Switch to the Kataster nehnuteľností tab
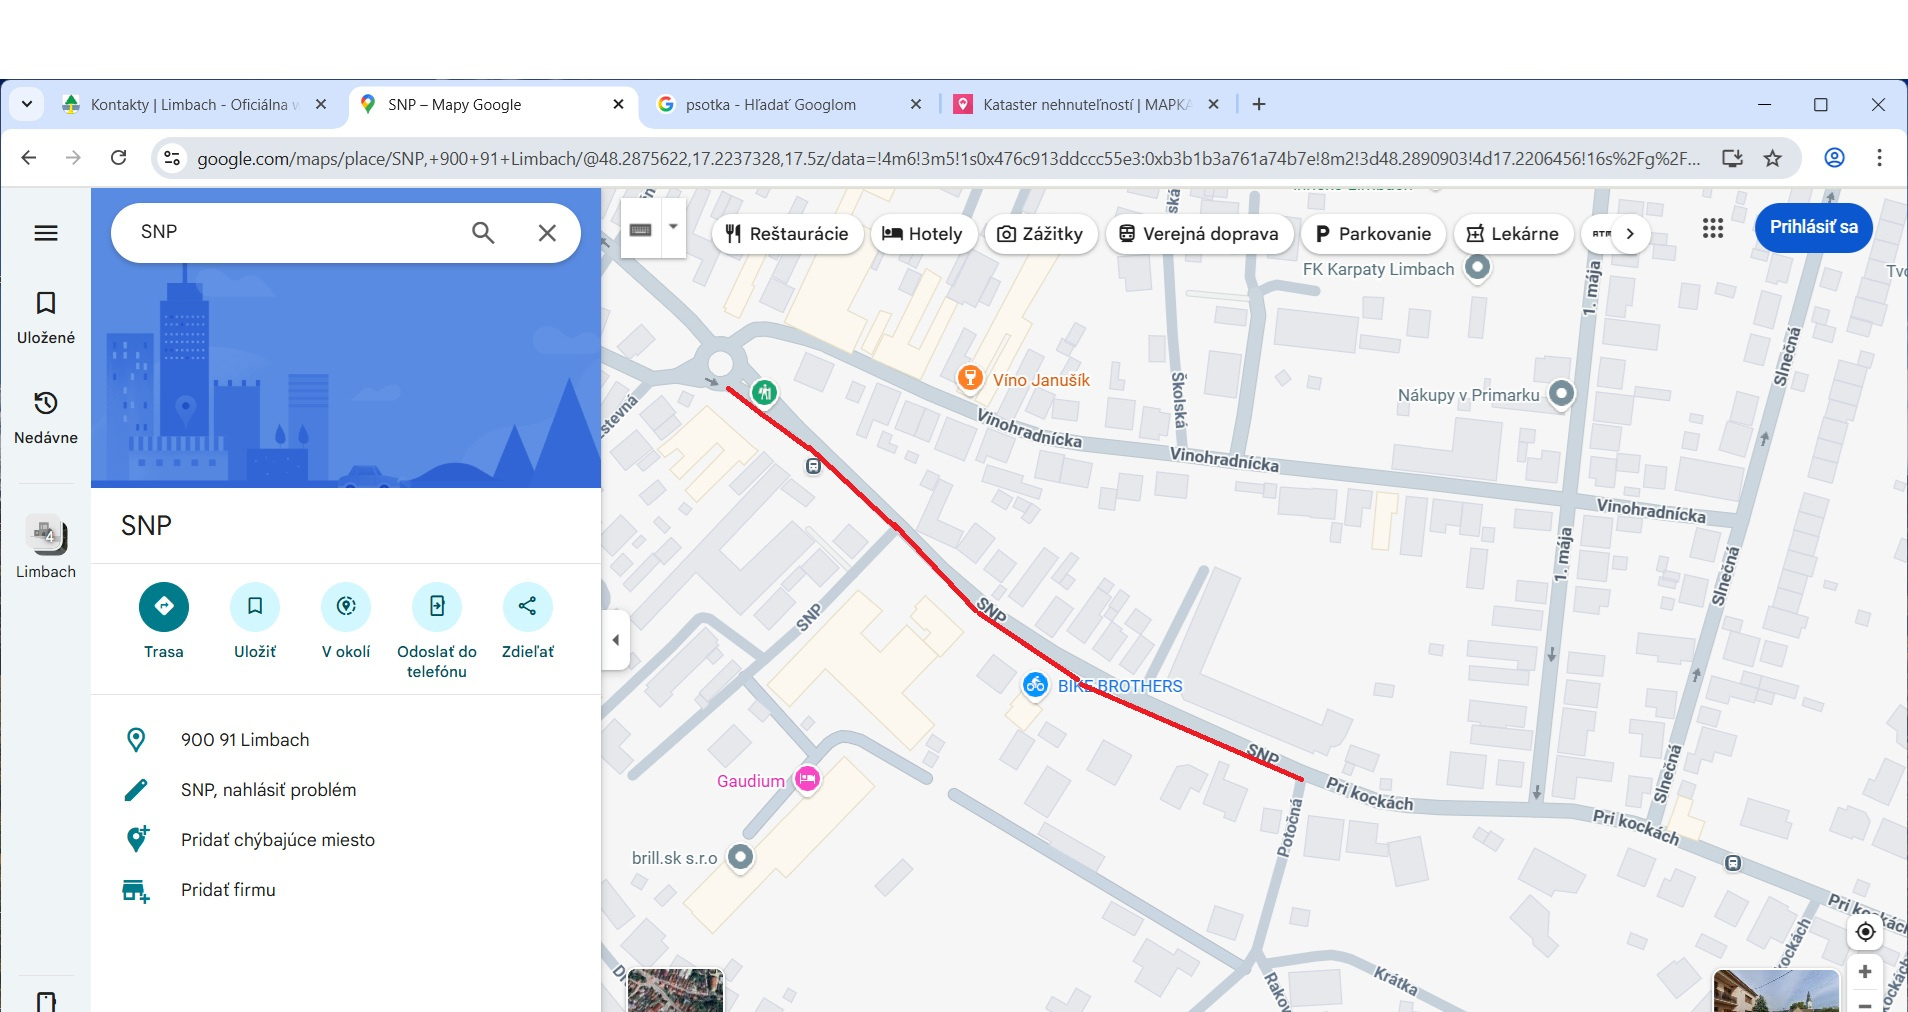Image resolution: width=1908 pixels, height=1012 pixels. tap(1085, 105)
